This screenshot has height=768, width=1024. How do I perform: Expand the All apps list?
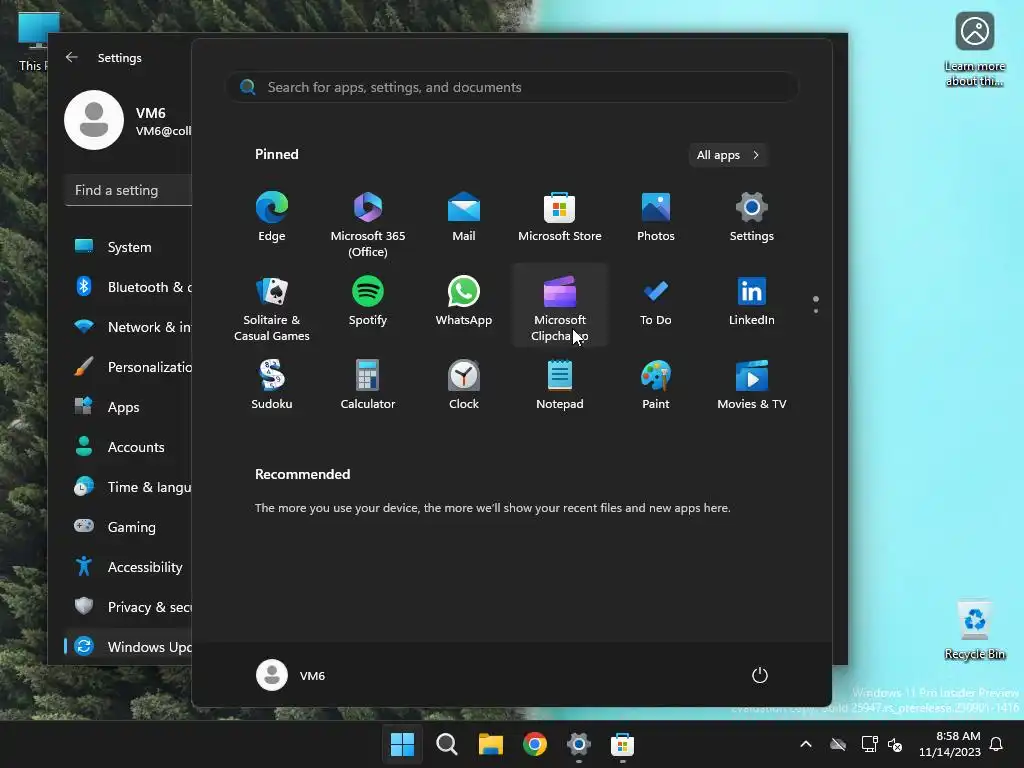coord(728,155)
